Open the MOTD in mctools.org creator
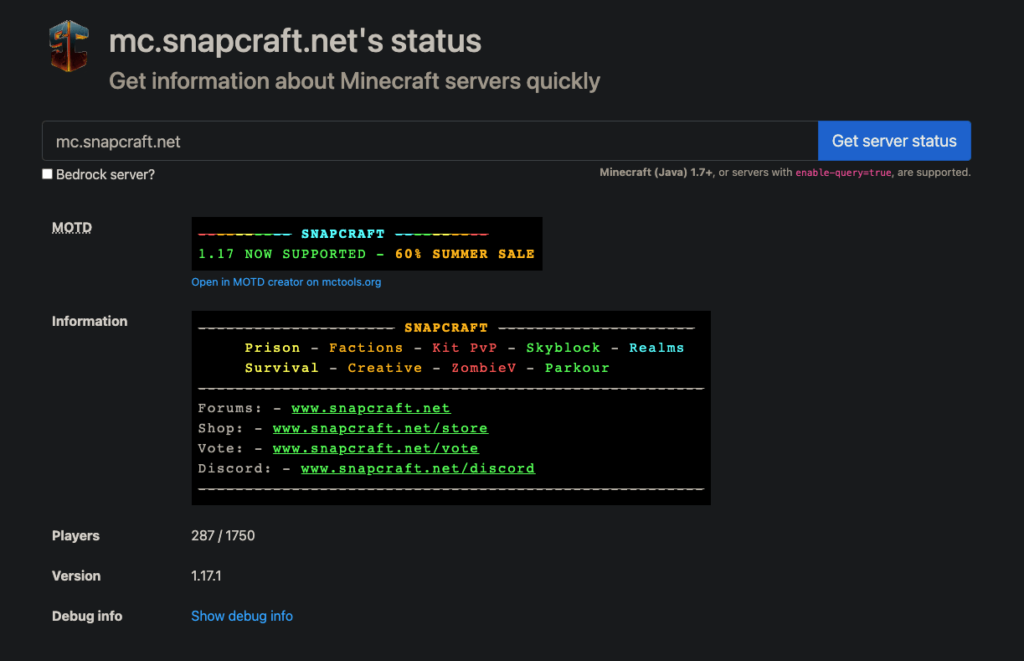 pyautogui.click(x=286, y=282)
